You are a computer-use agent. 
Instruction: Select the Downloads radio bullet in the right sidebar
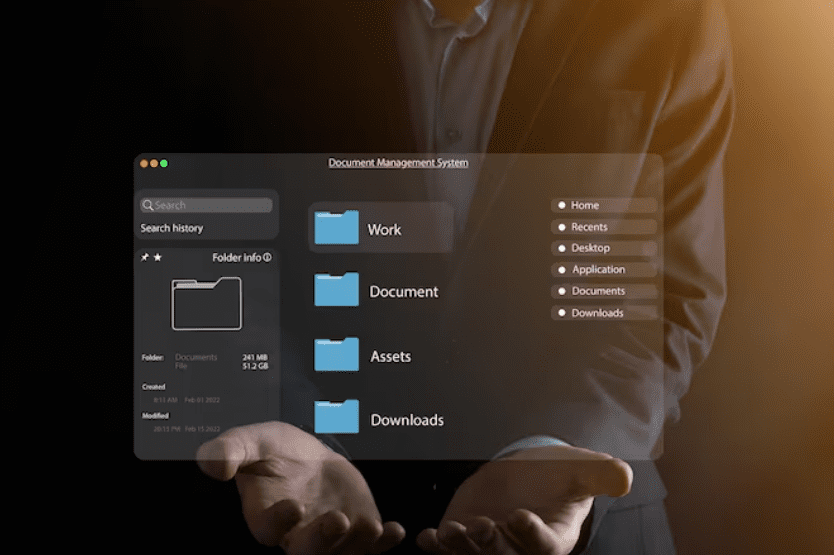coord(562,313)
